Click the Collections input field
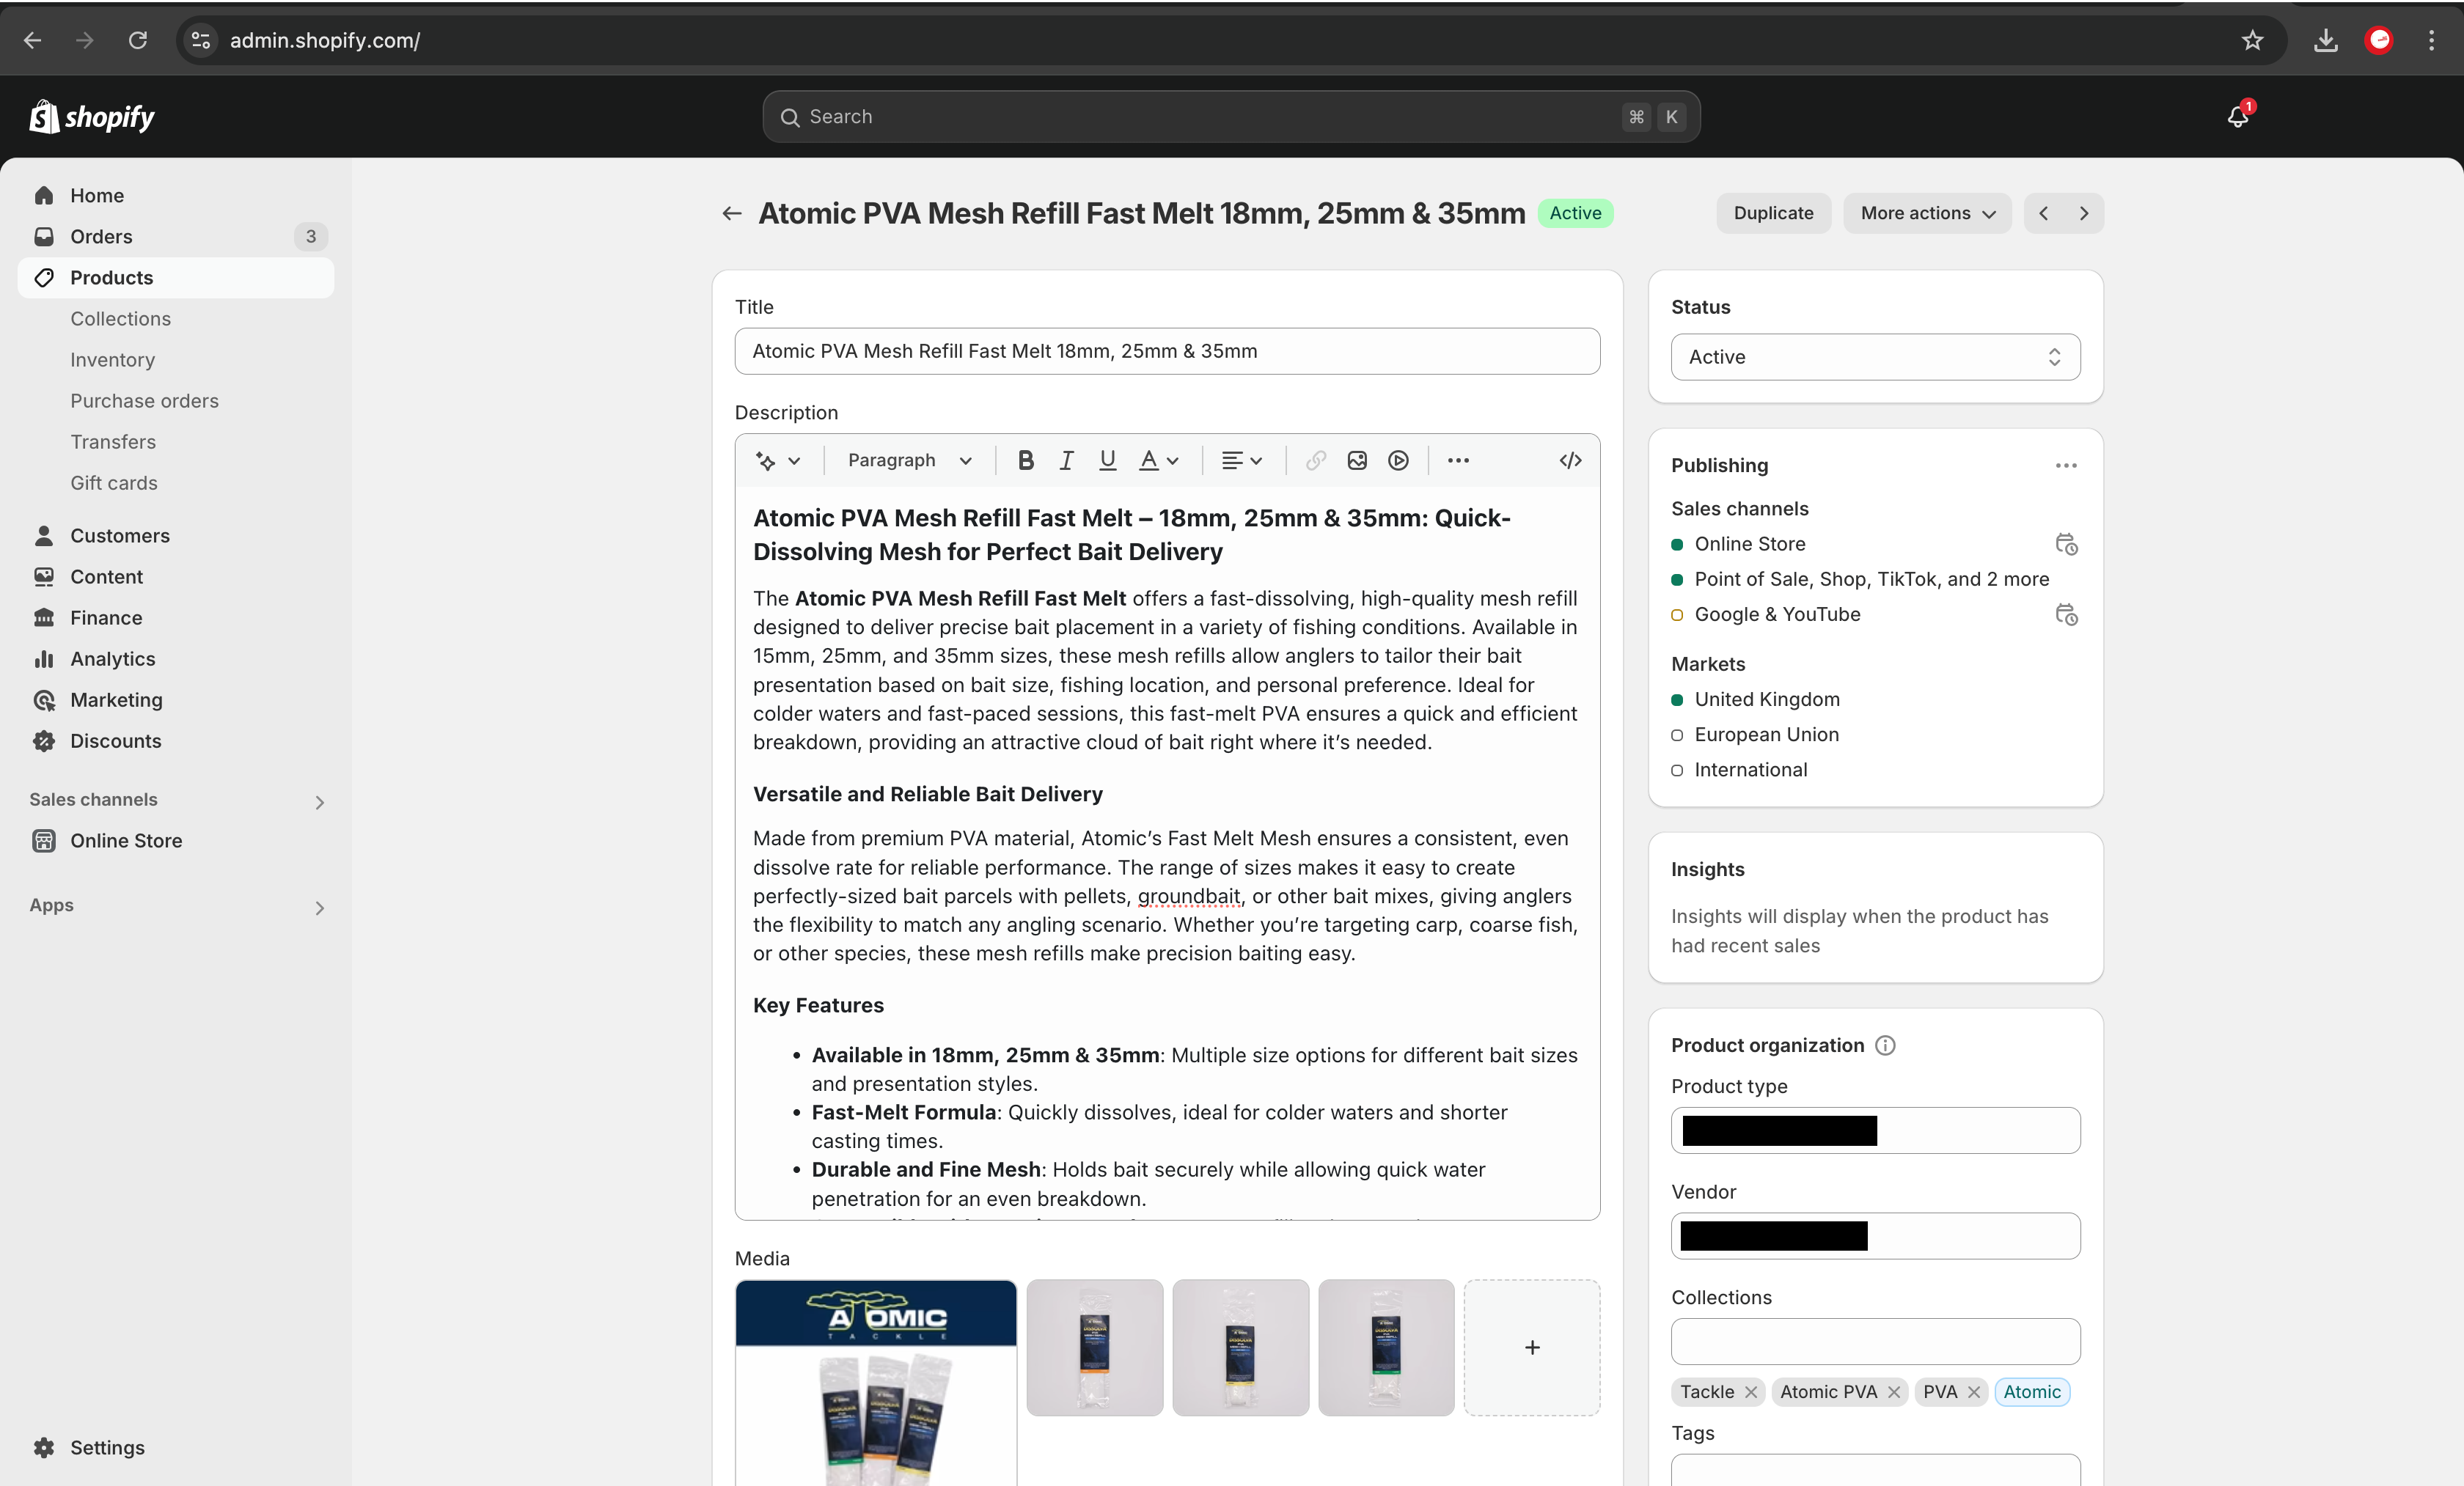This screenshot has width=2464, height=1486. click(1875, 1341)
